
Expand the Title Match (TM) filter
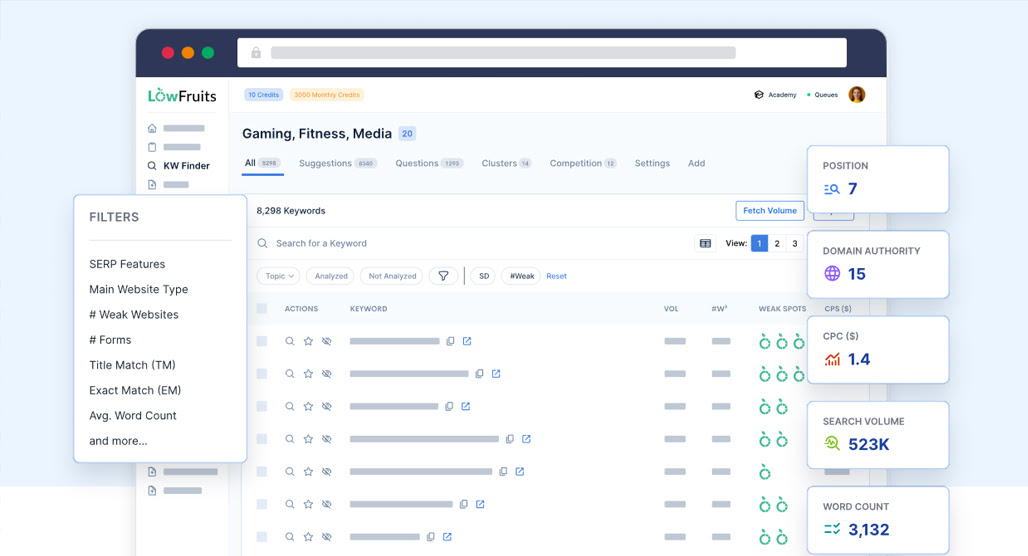(132, 365)
